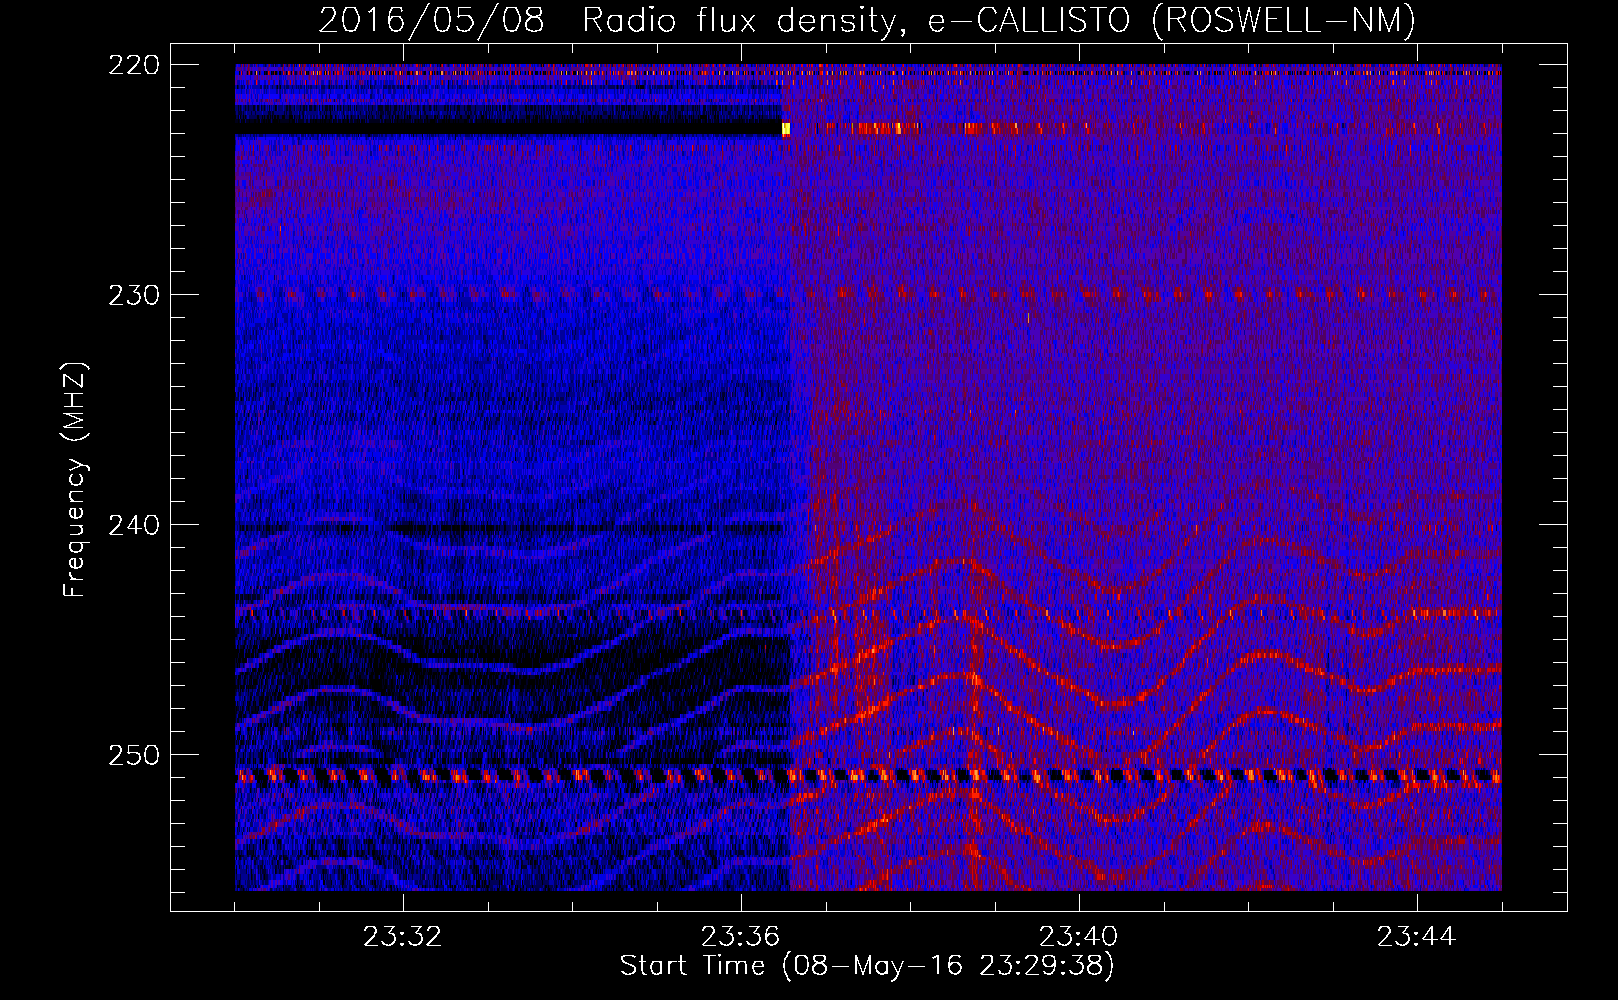Image resolution: width=1618 pixels, height=1000 pixels.
Task: Select the 240 frequency tick label
Action: pyautogui.click(x=133, y=525)
